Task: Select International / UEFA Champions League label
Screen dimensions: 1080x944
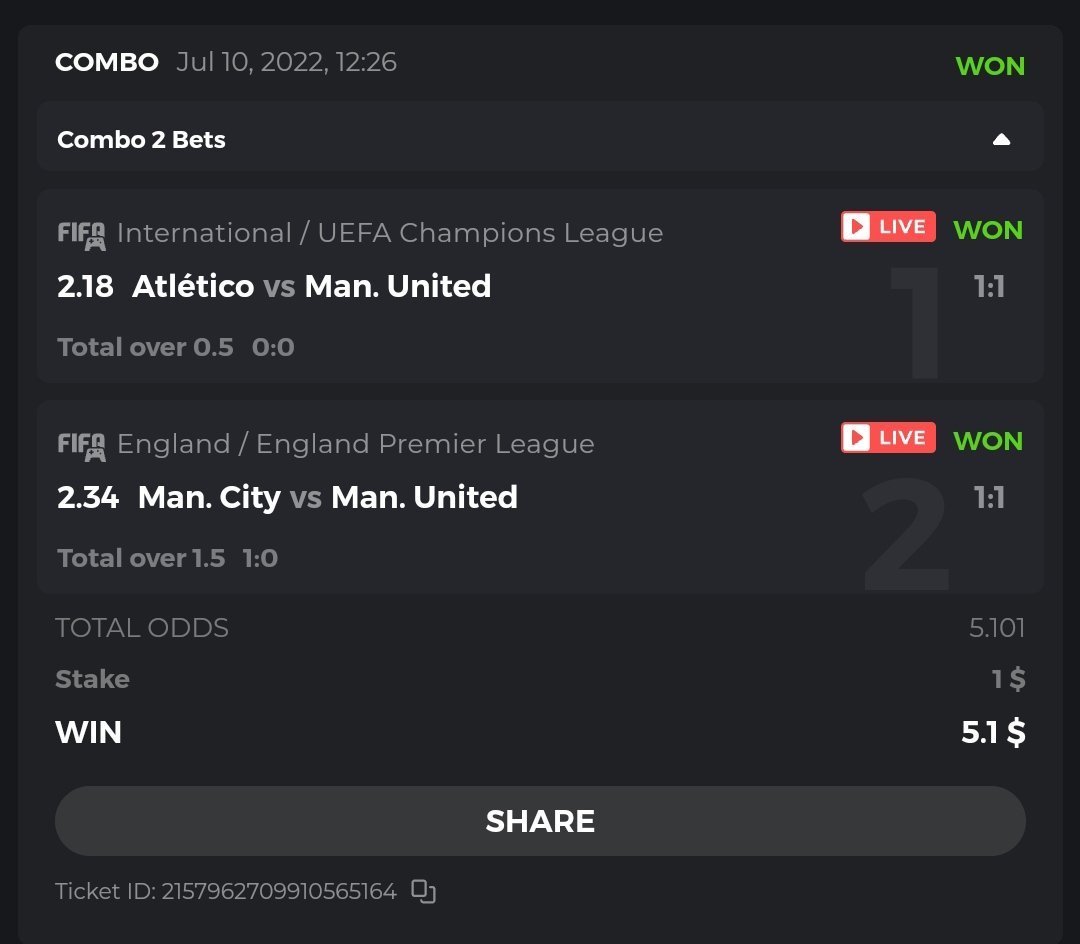Action: tap(390, 233)
